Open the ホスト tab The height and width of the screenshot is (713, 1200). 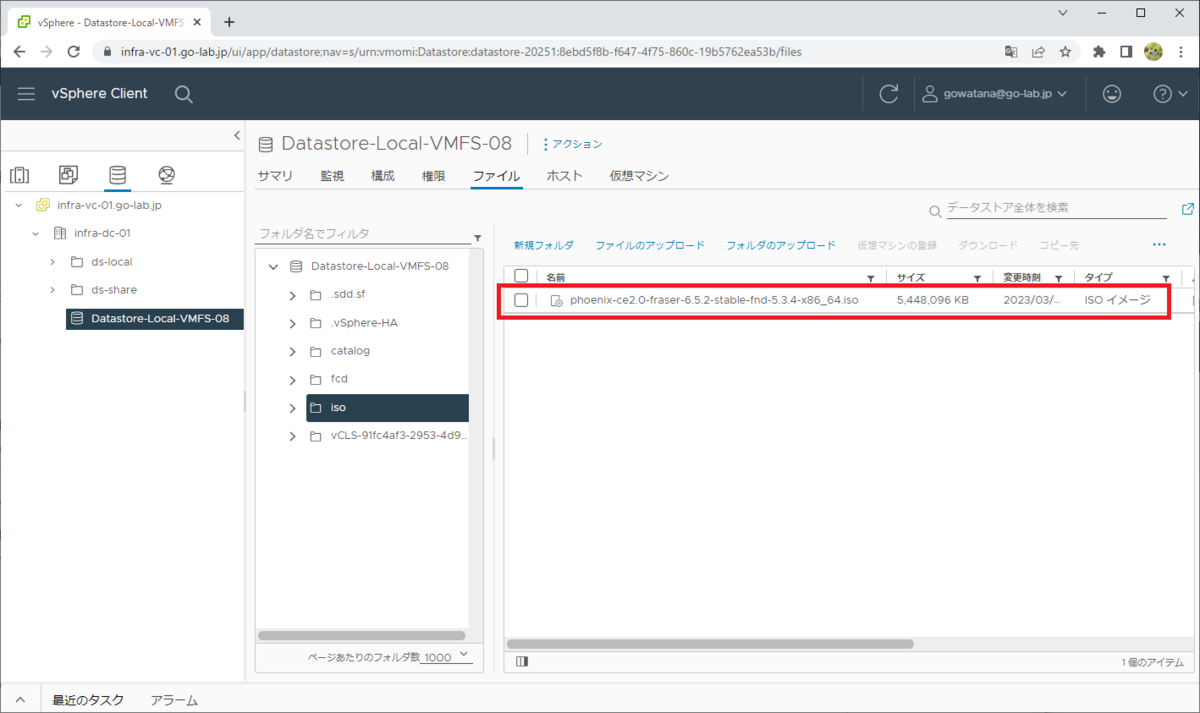564,176
